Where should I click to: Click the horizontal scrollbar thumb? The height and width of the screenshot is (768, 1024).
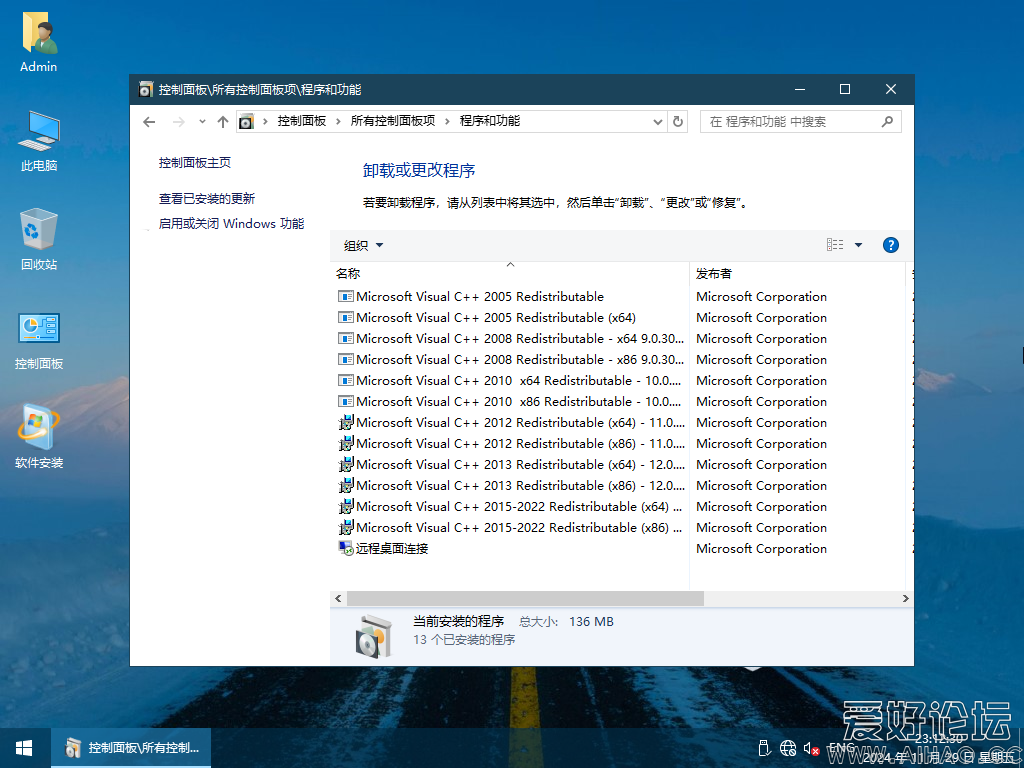pyautogui.click(x=525, y=598)
